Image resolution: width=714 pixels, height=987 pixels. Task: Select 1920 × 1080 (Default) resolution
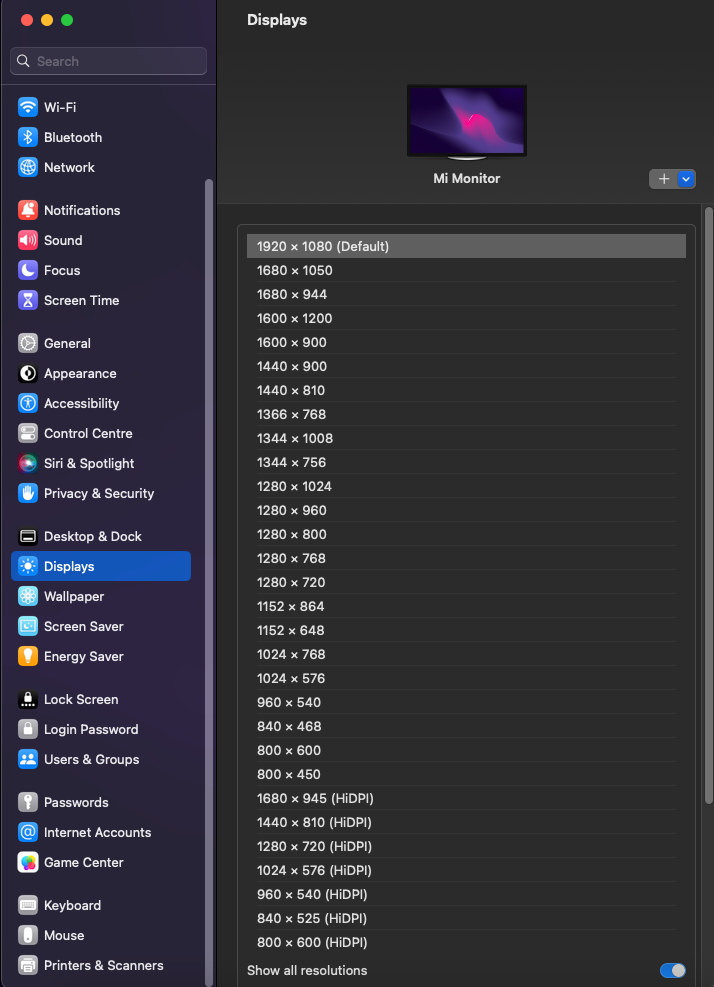466,246
